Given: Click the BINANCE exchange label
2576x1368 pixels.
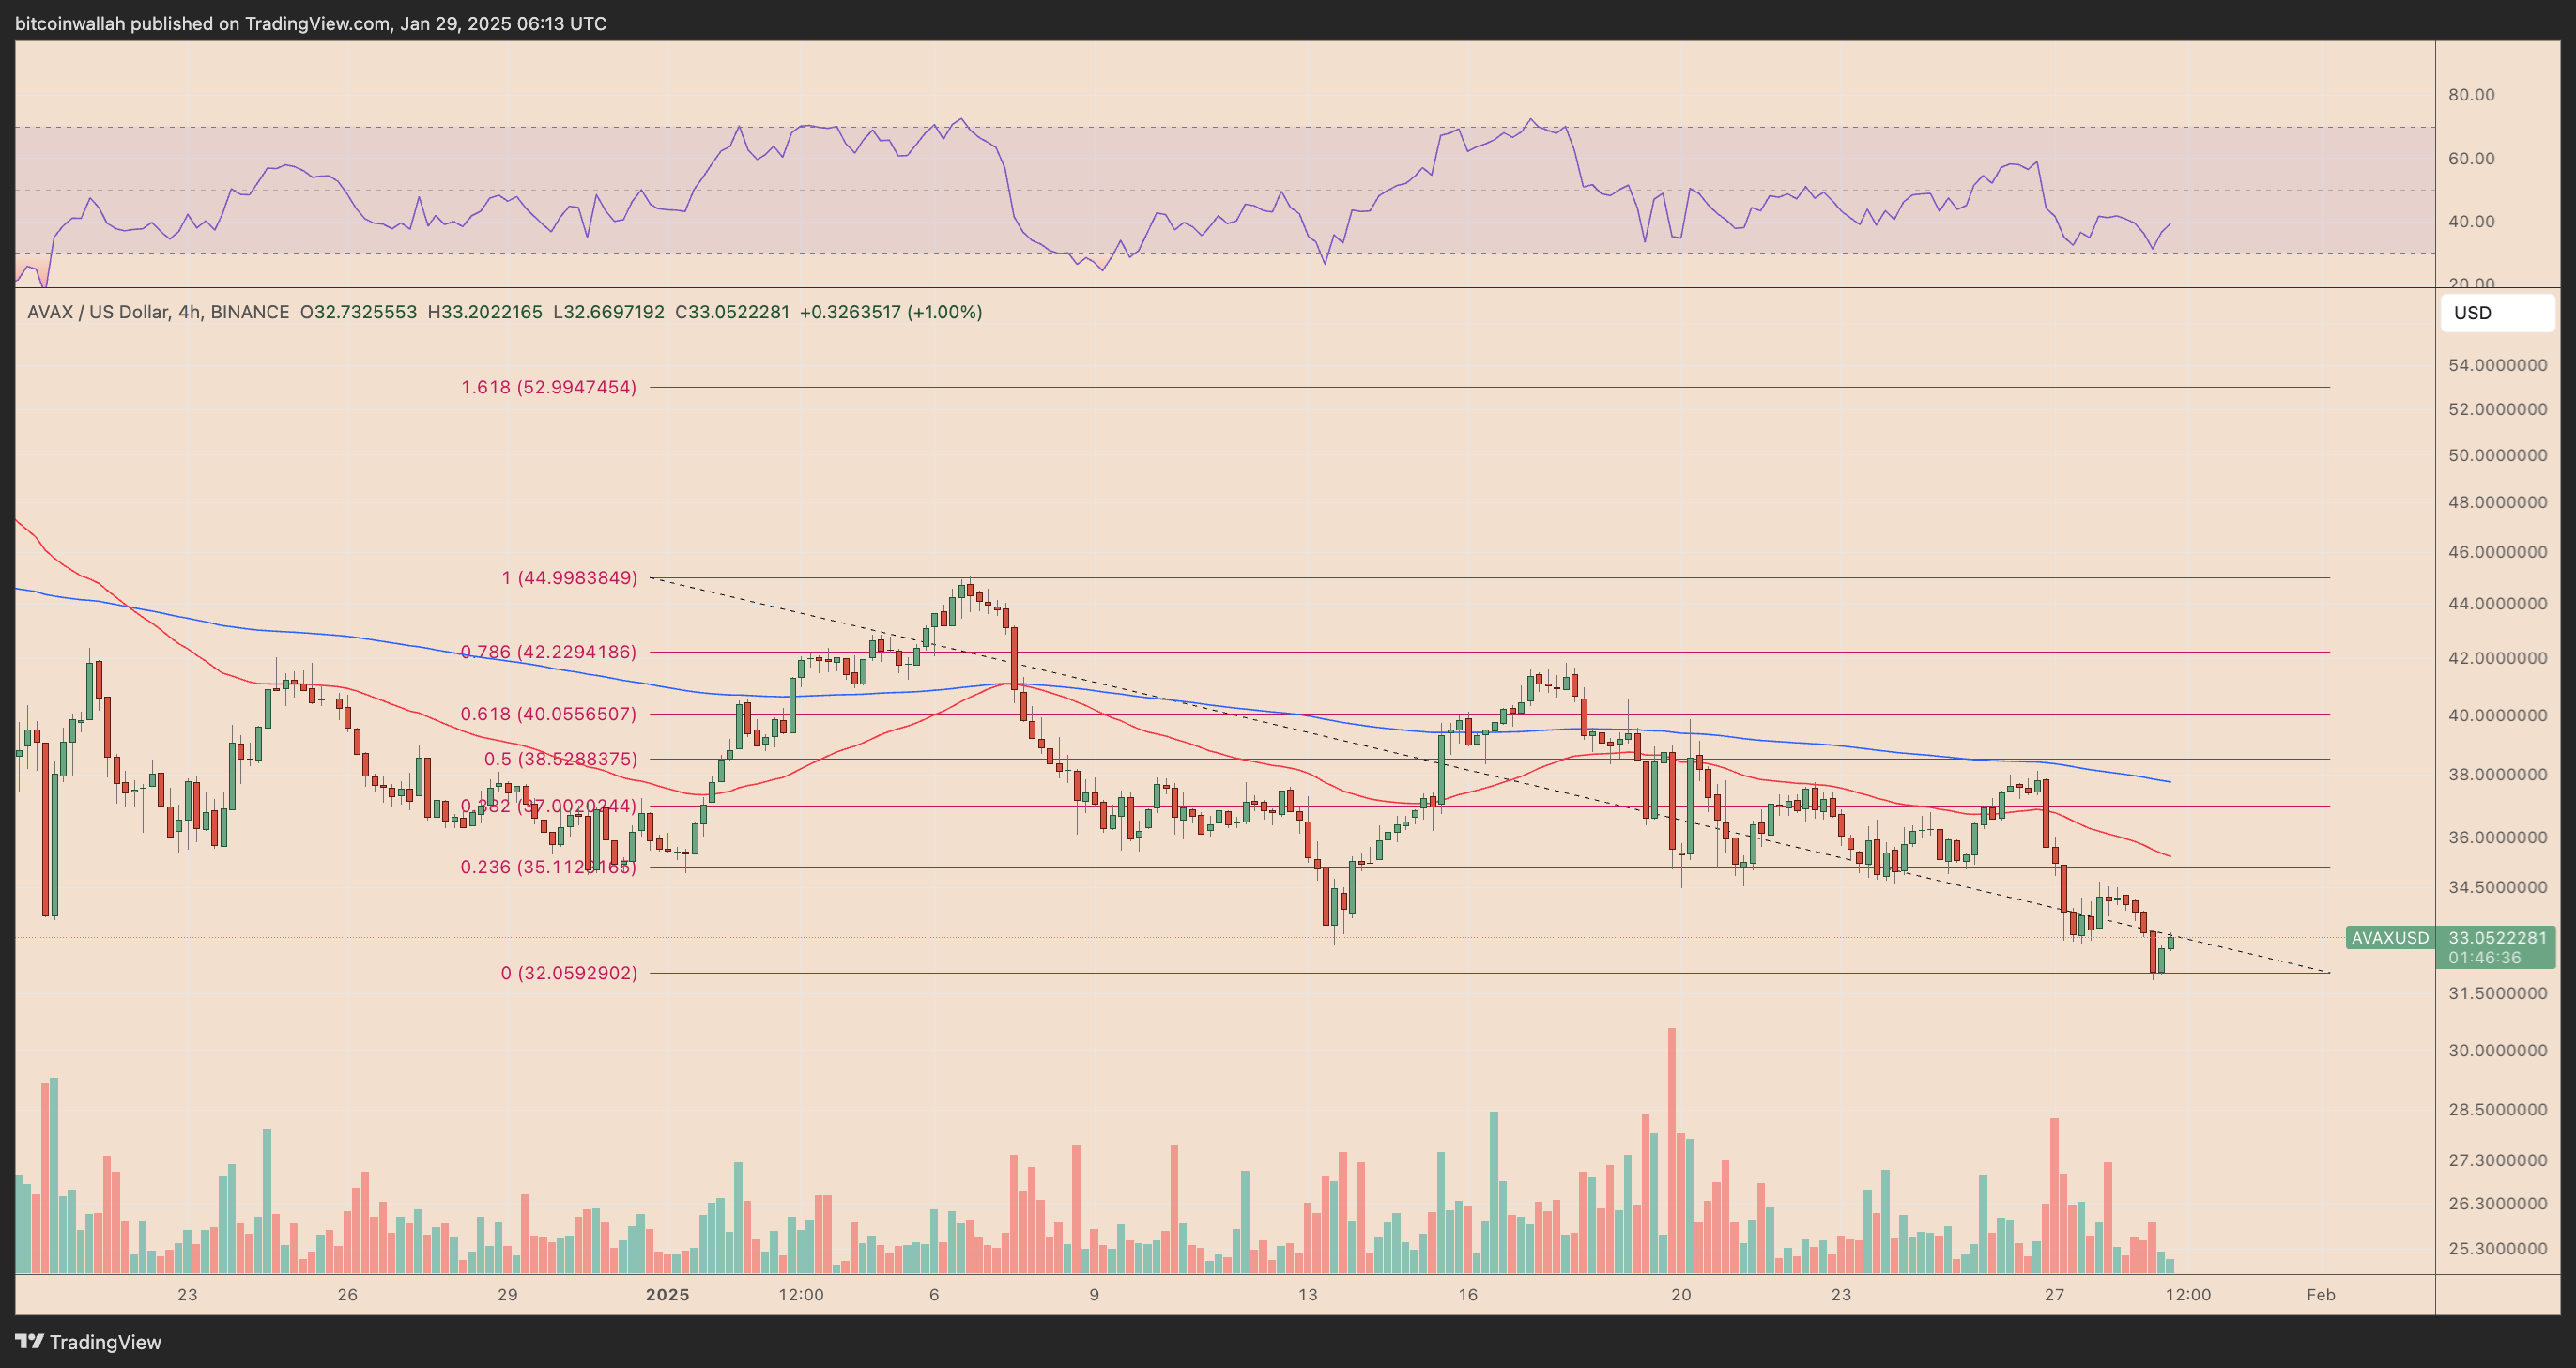Looking at the screenshot, I should point(250,312).
